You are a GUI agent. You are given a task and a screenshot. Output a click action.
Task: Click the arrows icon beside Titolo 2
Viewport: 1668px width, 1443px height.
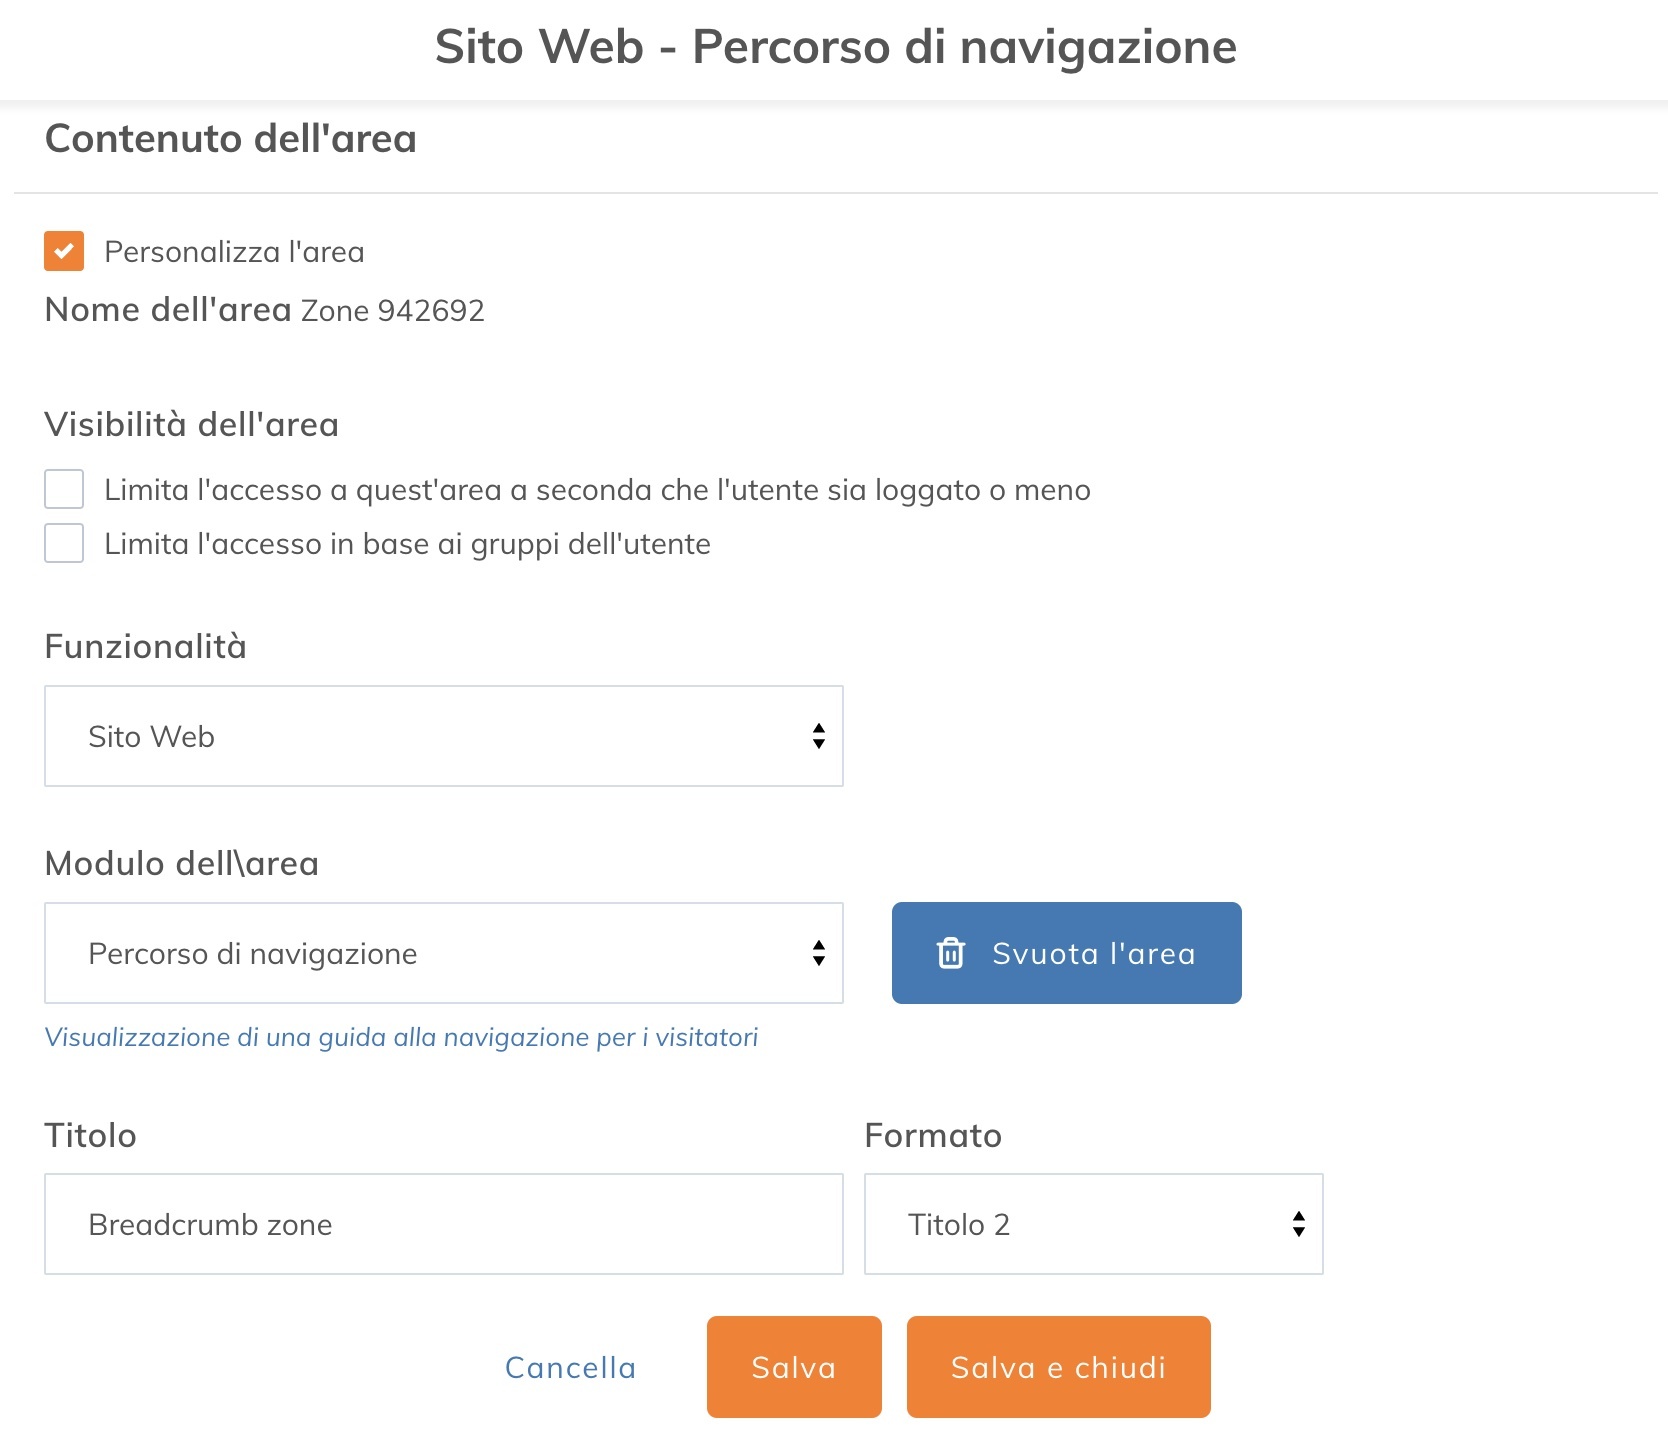coord(1298,1224)
